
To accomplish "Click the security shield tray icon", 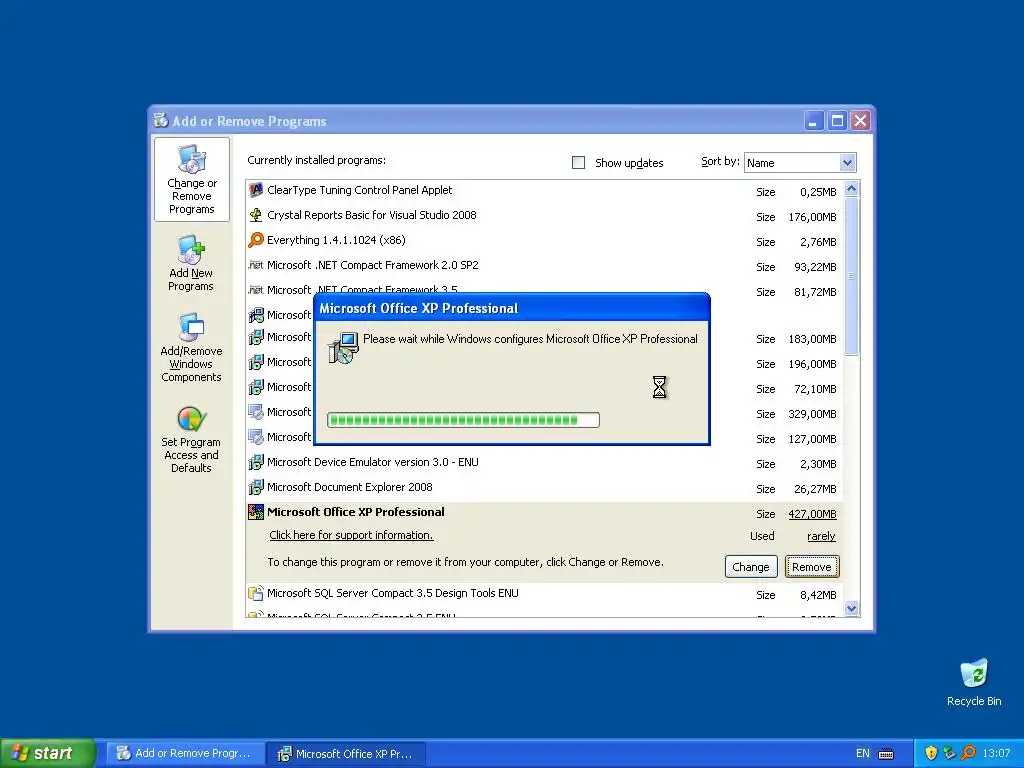I will [931, 753].
